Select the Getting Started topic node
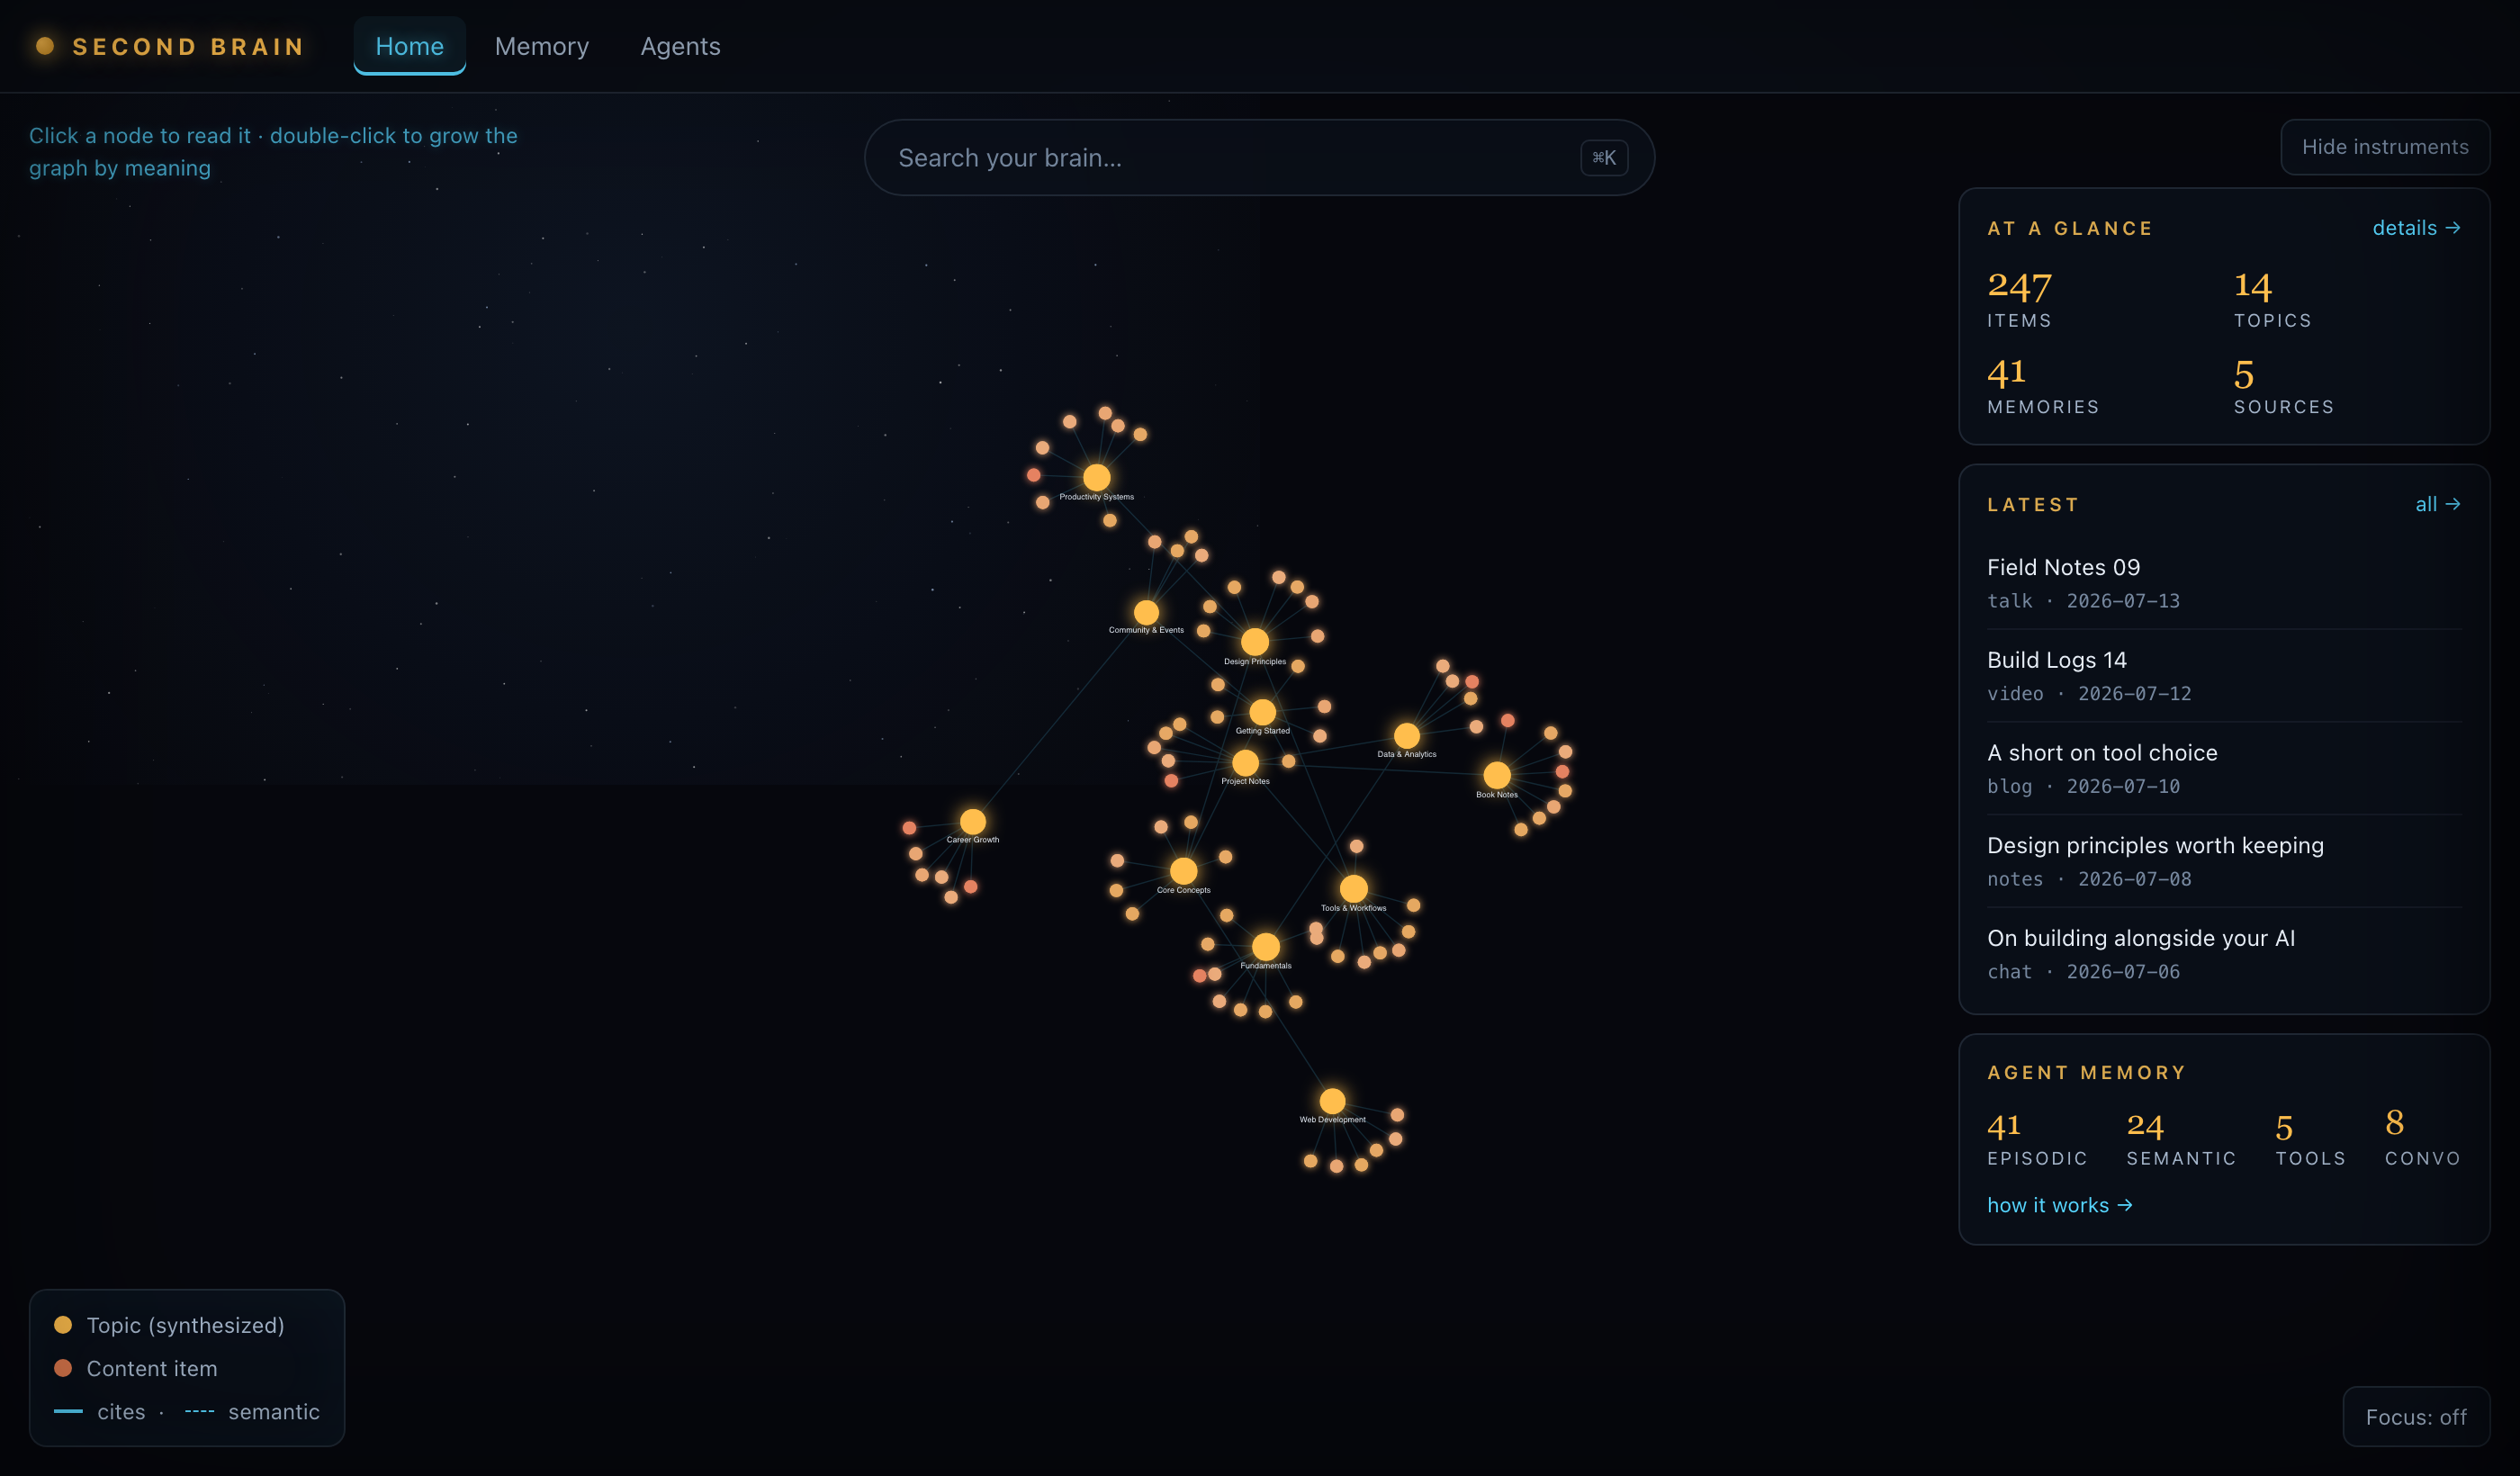This screenshot has height=1476, width=2520. pos(1262,712)
